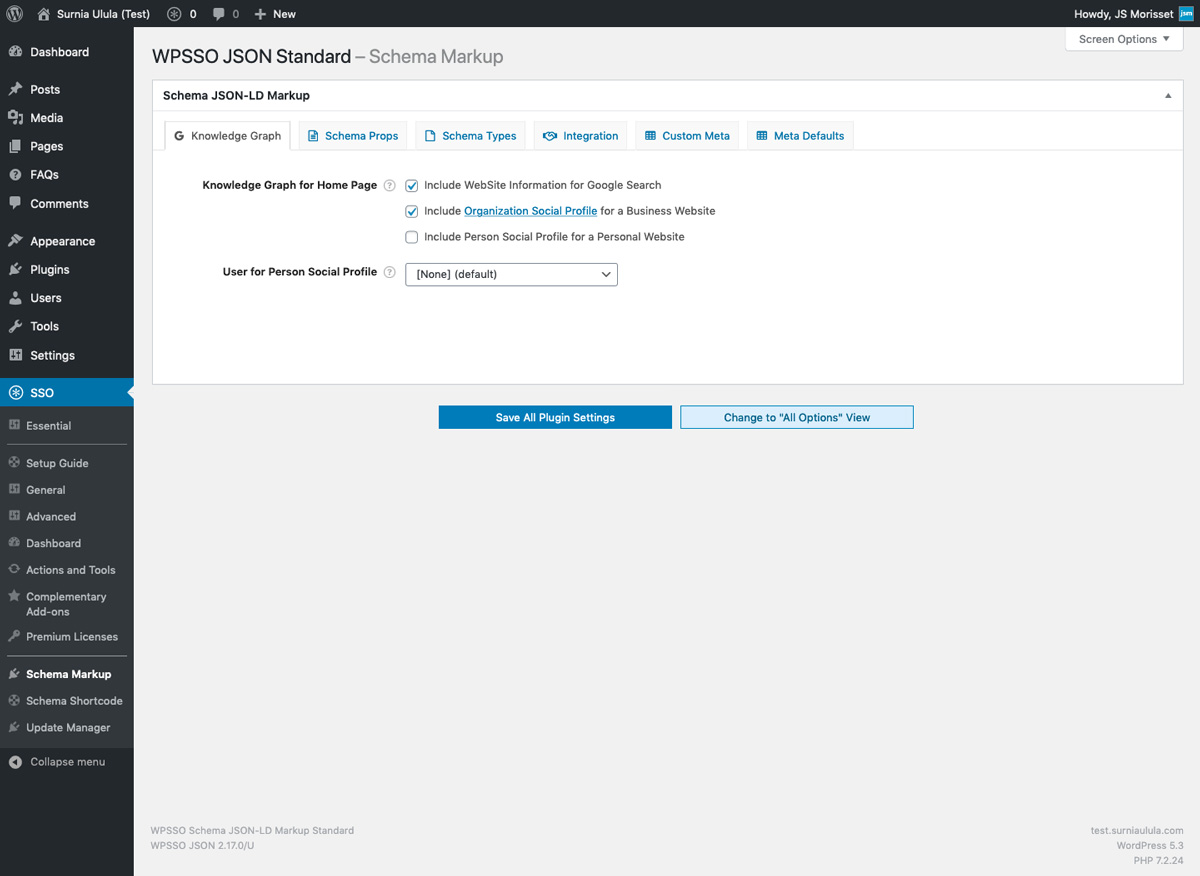
Task: Click the FAQs question icon in sidebar
Action: [x=15, y=174]
